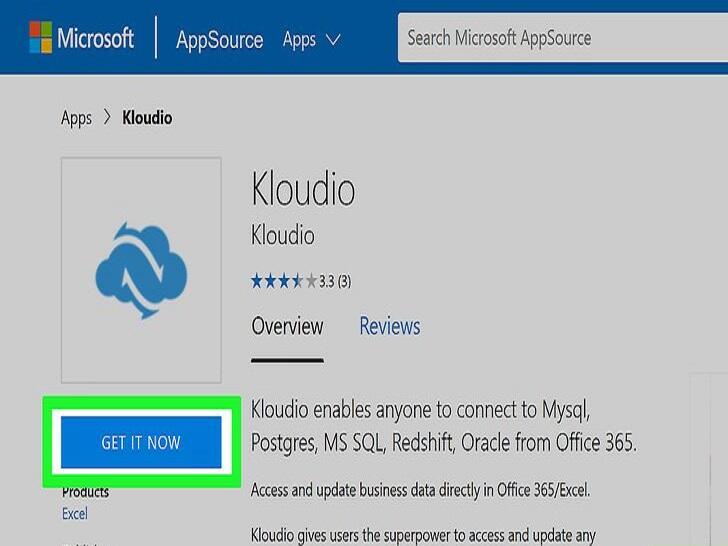728x546 pixels.
Task: Click the AppSource title link
Action: coord(220,40)
